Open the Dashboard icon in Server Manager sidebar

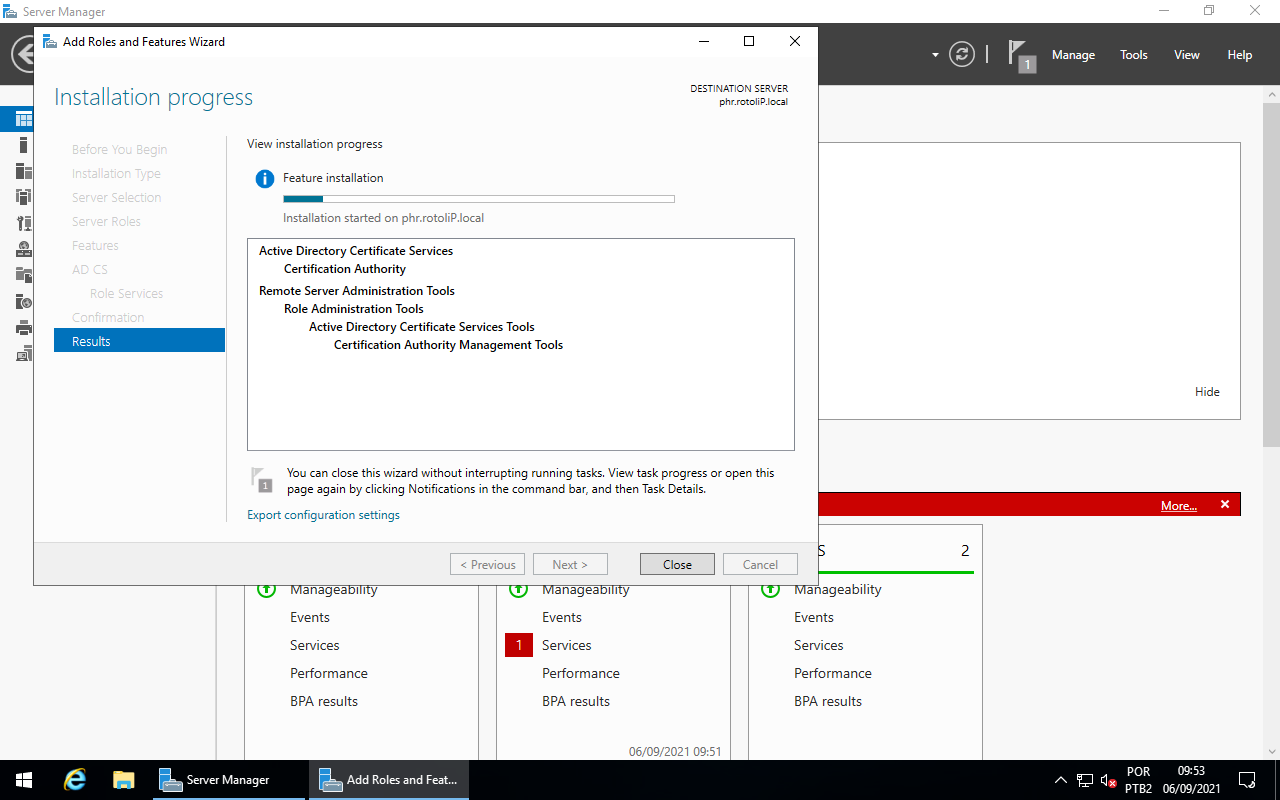pyautogui.click(x=22, y=118)
